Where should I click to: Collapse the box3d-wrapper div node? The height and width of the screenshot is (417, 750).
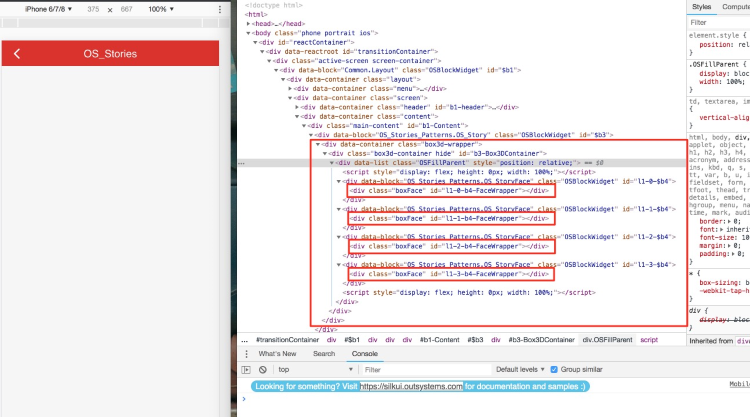click(318, 143)
